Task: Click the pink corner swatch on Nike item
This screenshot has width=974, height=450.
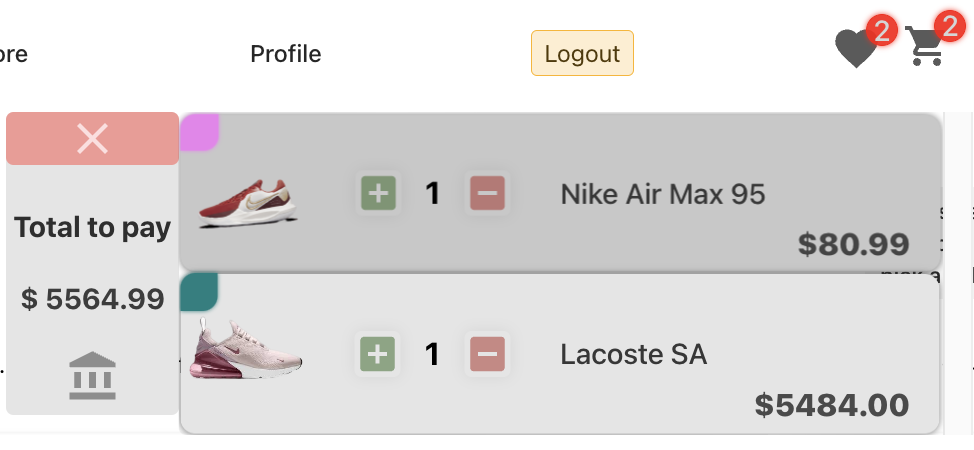Action: (x=198, y=132)
